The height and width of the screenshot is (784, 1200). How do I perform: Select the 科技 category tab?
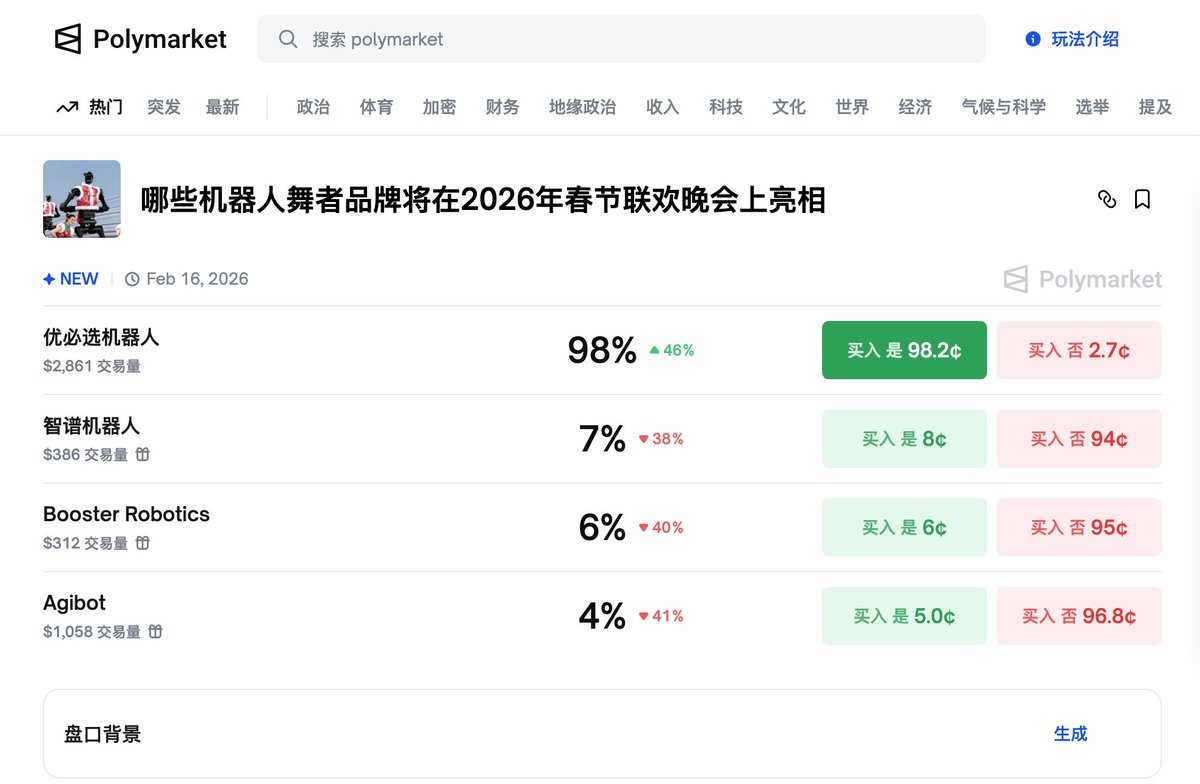(x=726, y=107)
